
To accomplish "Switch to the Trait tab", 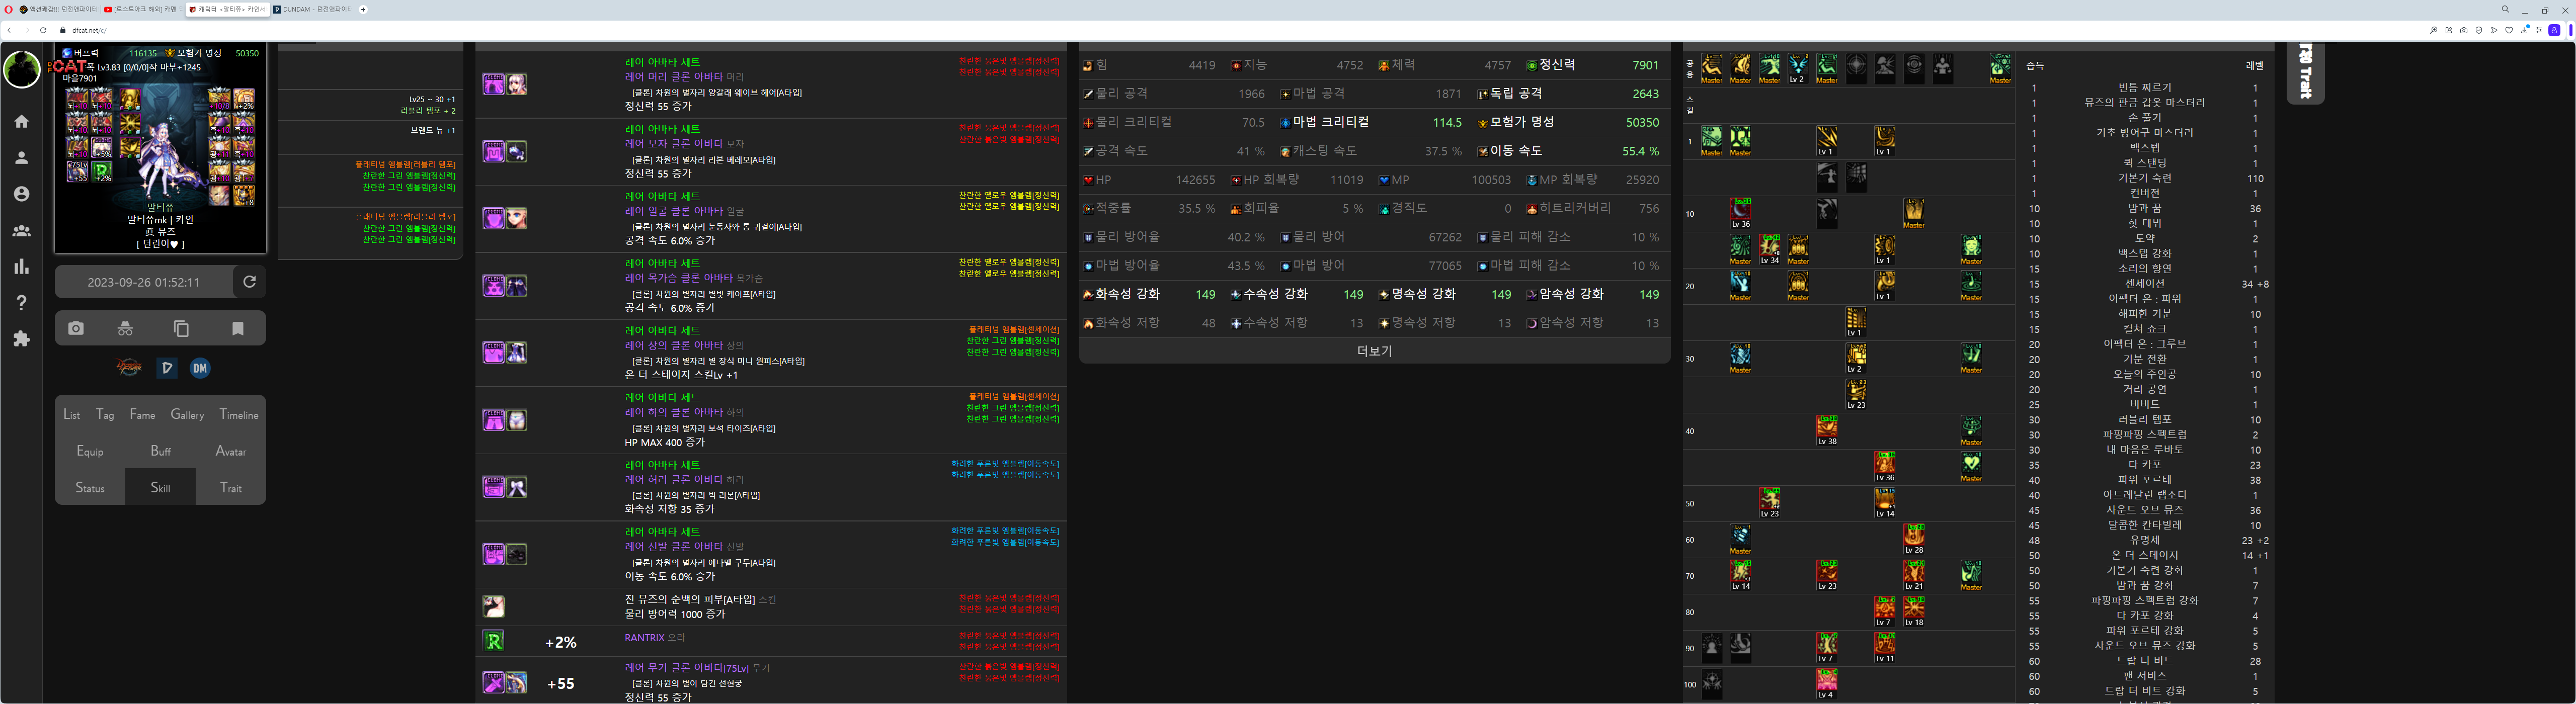I will point(231,488).
